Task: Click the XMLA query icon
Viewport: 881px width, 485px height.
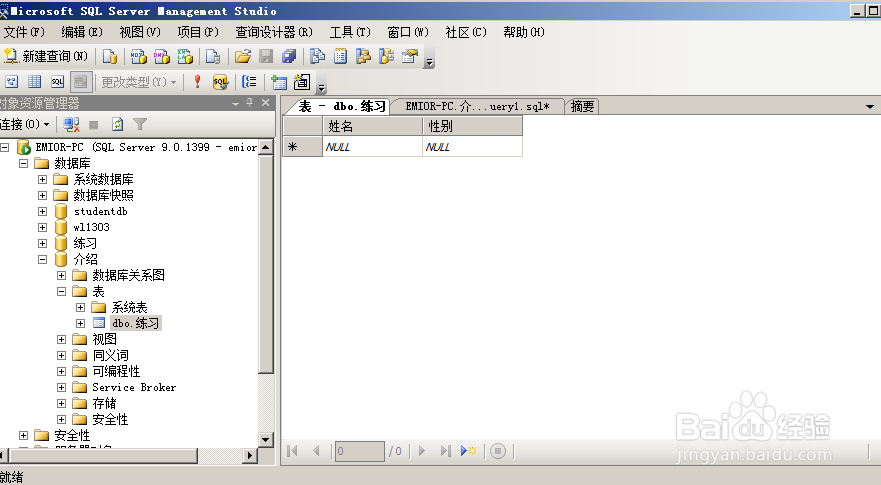Action: coord(185,56)
